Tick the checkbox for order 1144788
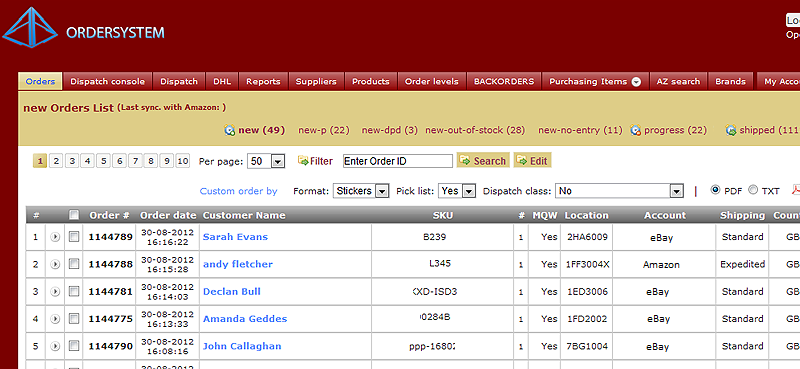Screen dimensions: 800x369 click(74, 264)
